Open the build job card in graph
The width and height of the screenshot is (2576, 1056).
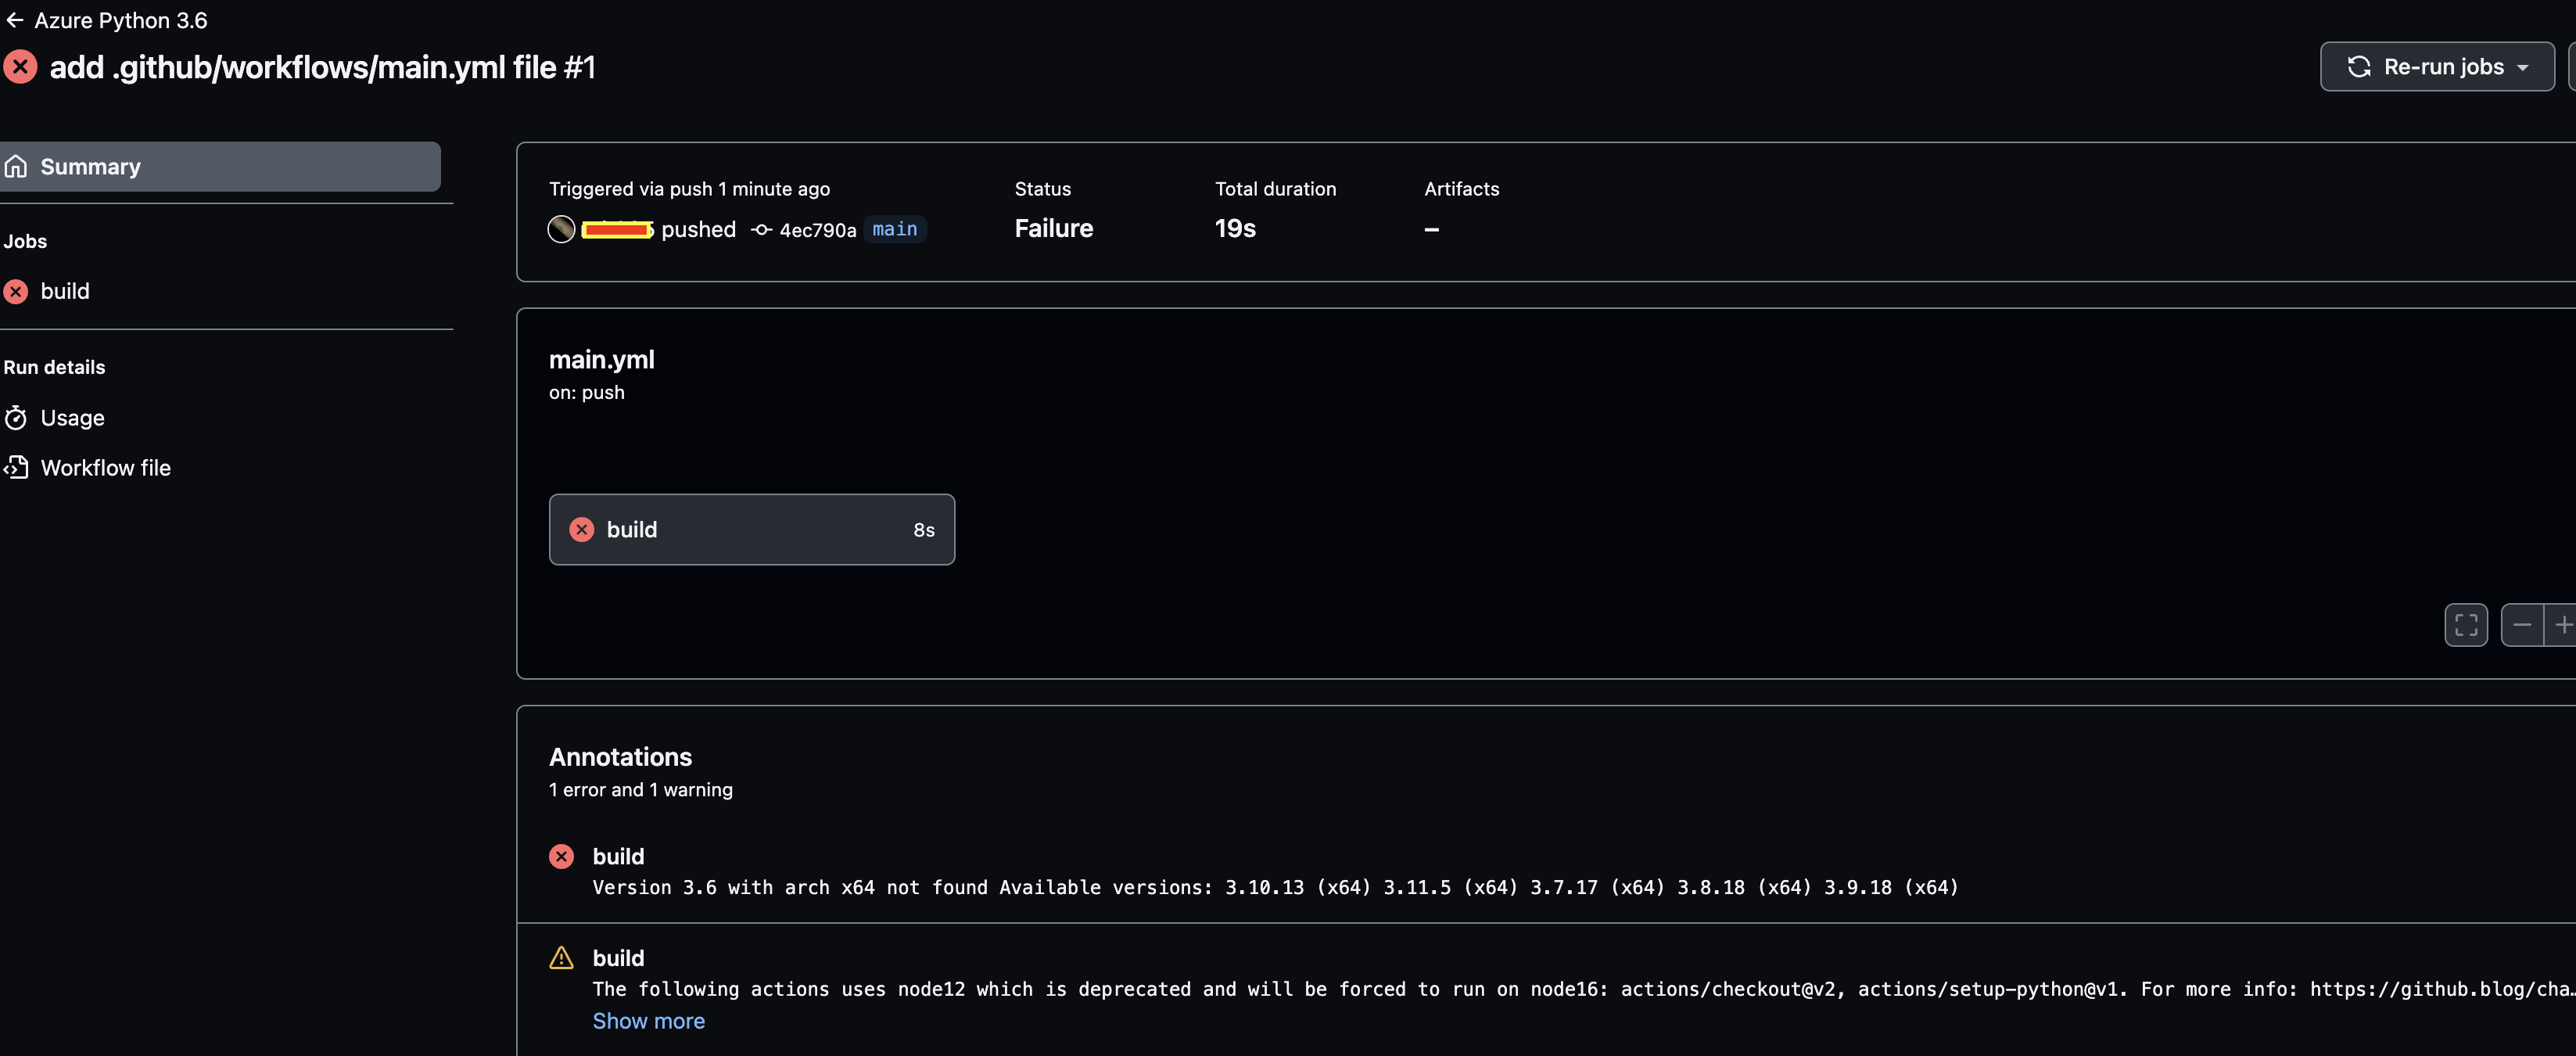click(751, 530)
